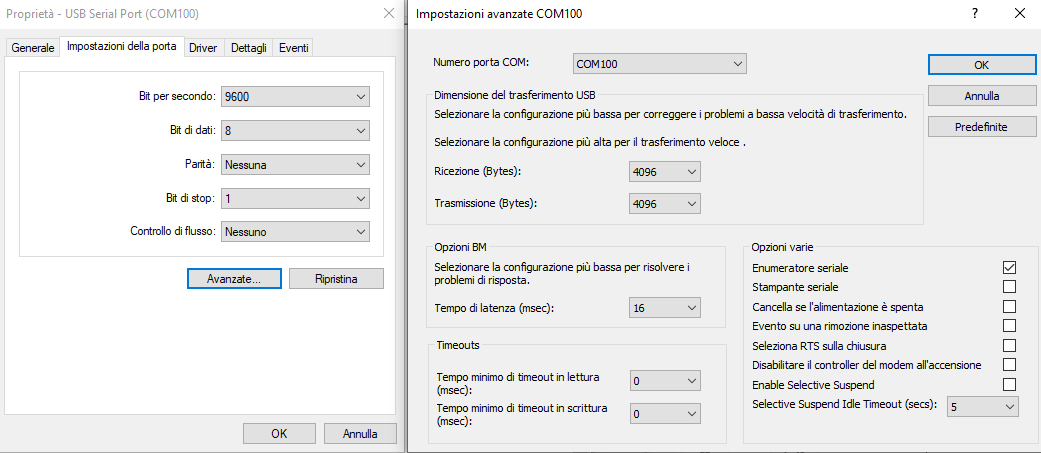This screenshot has width=1041, height=453.
Task: Enable the Stampante seriale checkbox
Action: click(x=1009, y=287)
